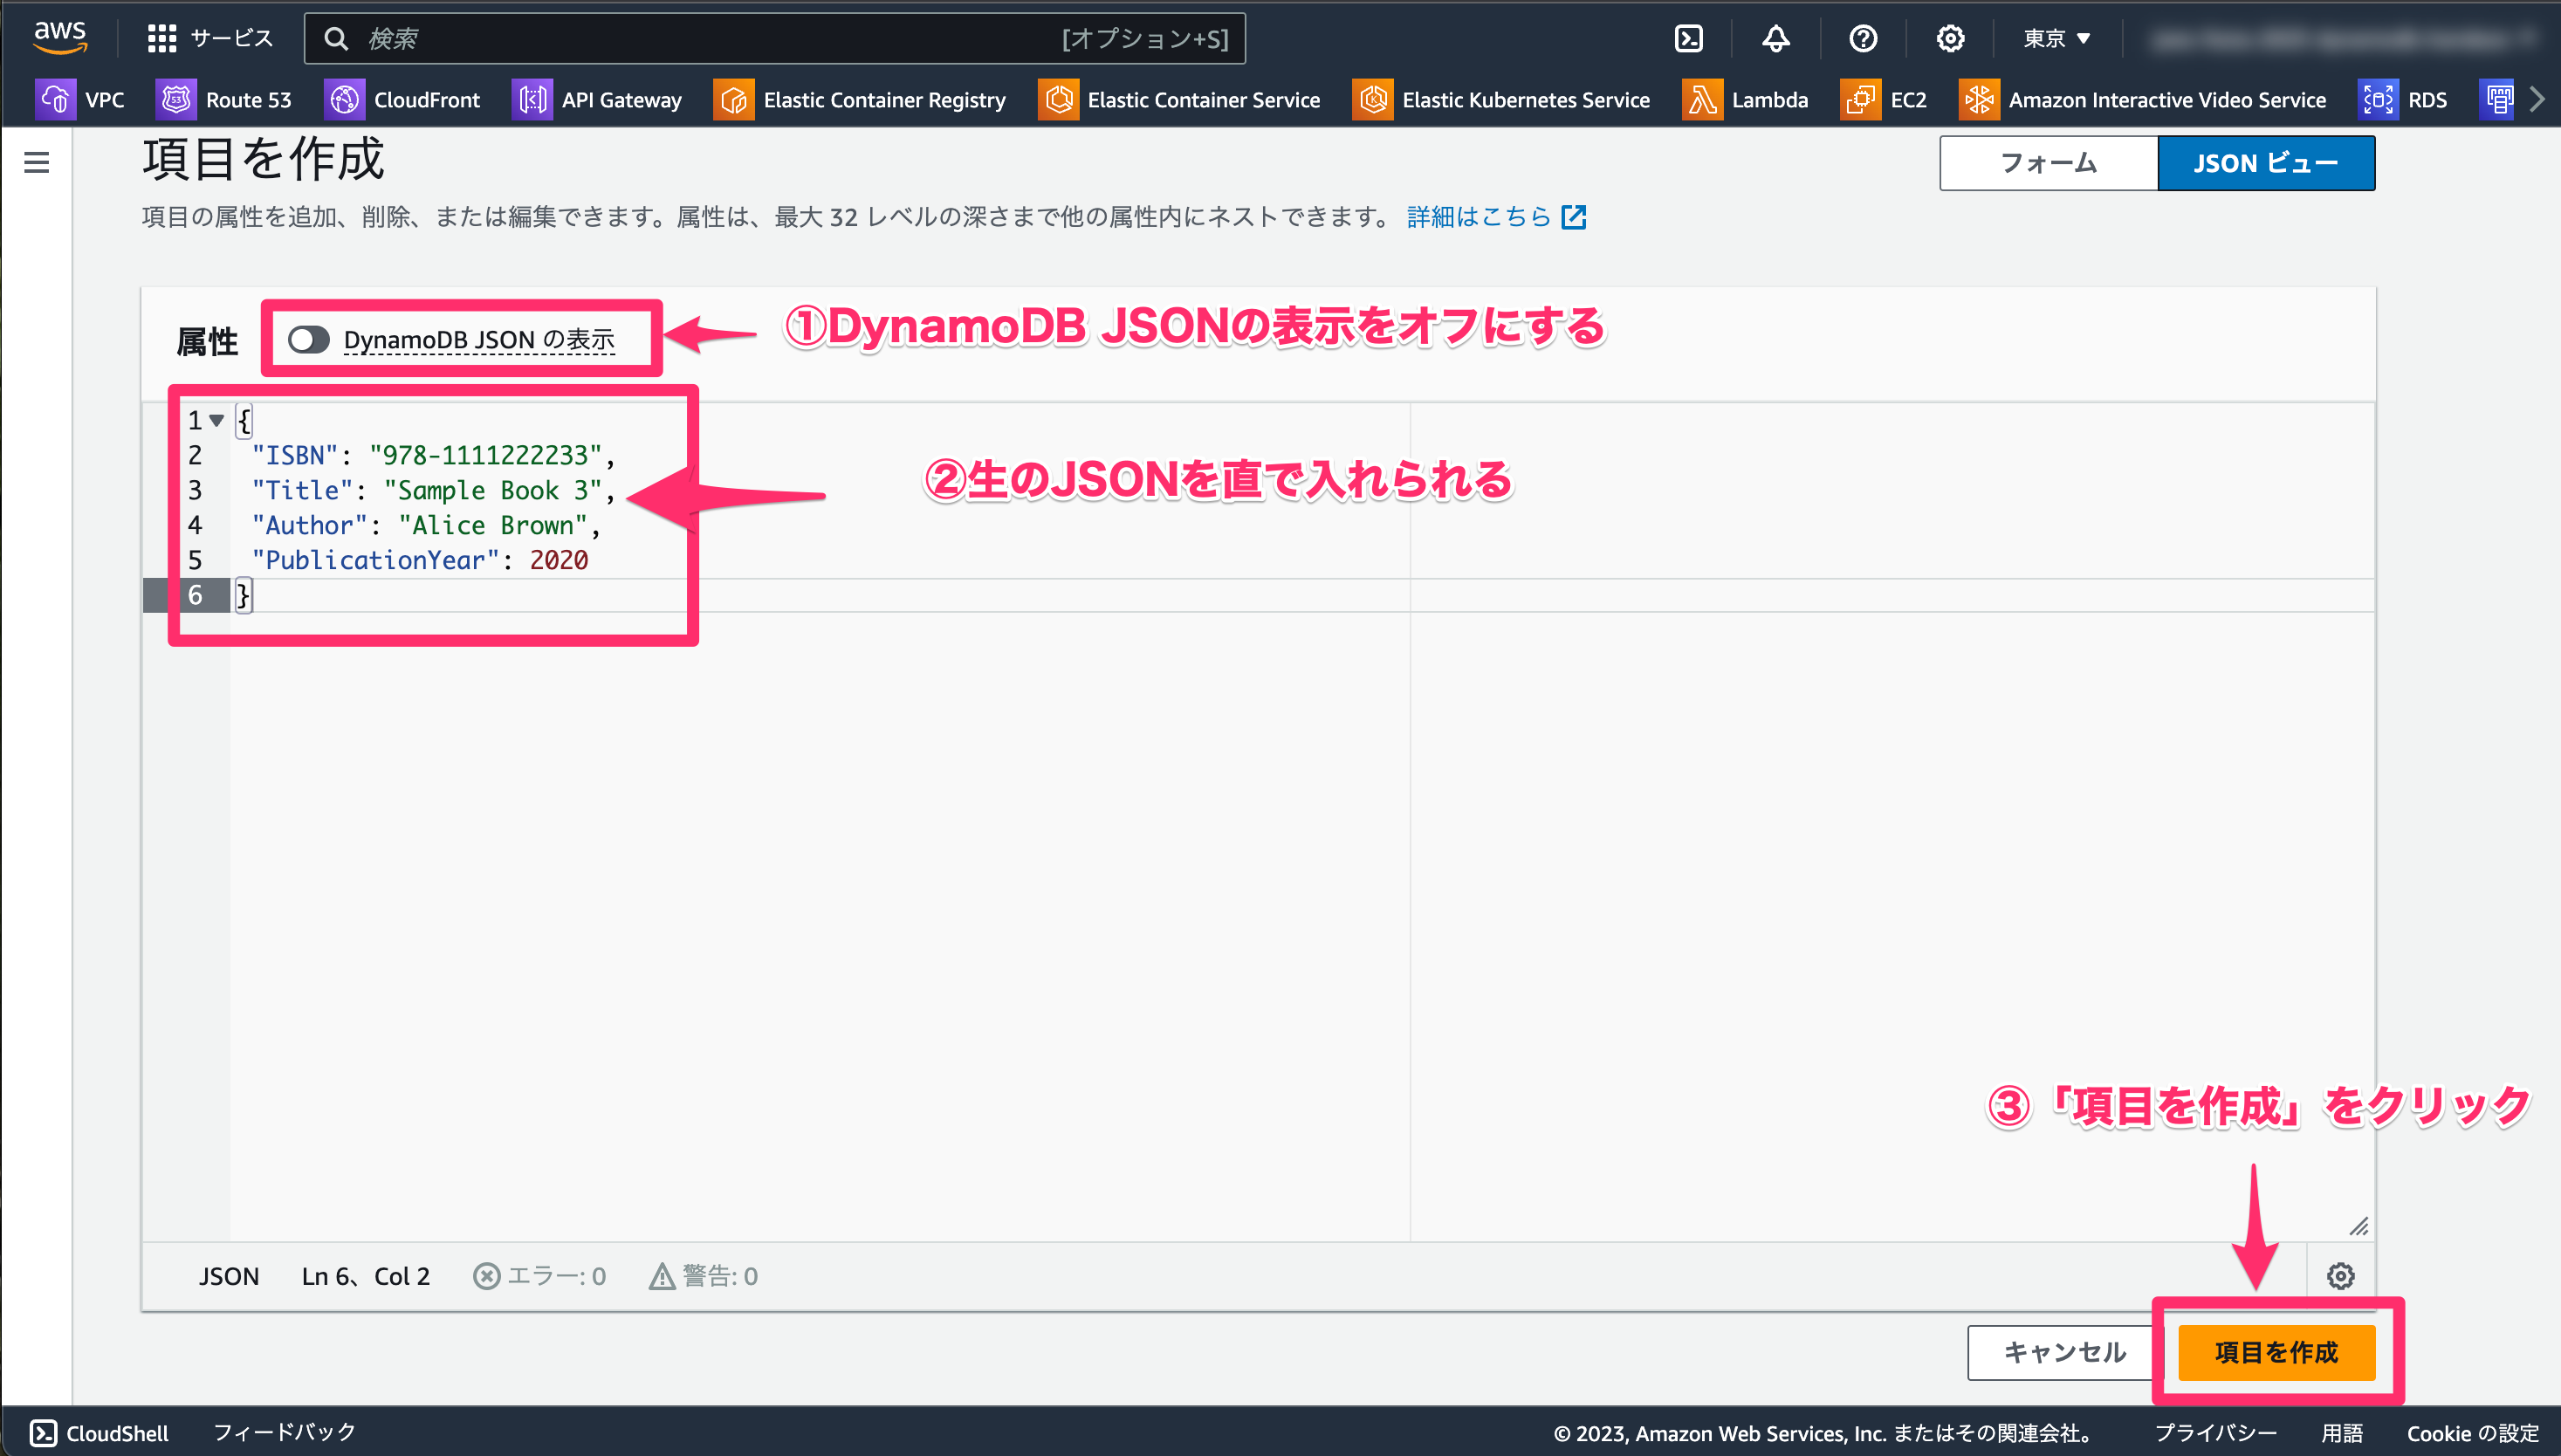Open the notifications bell
This screenshot has height=1456, width=2561.
[x=1775, y=39]
